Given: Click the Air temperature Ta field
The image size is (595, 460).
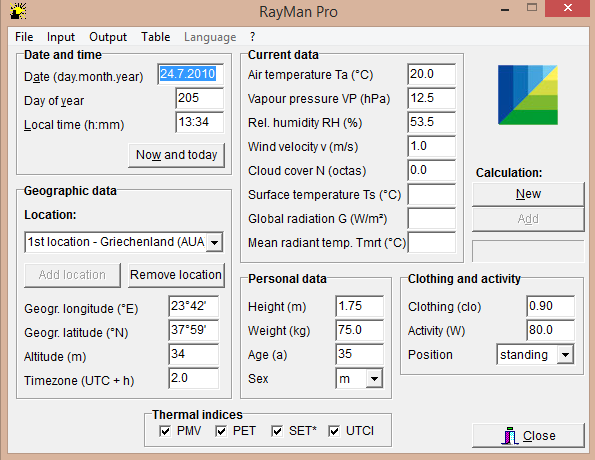Looking at the screenshot, I should (x=431, y=74).
